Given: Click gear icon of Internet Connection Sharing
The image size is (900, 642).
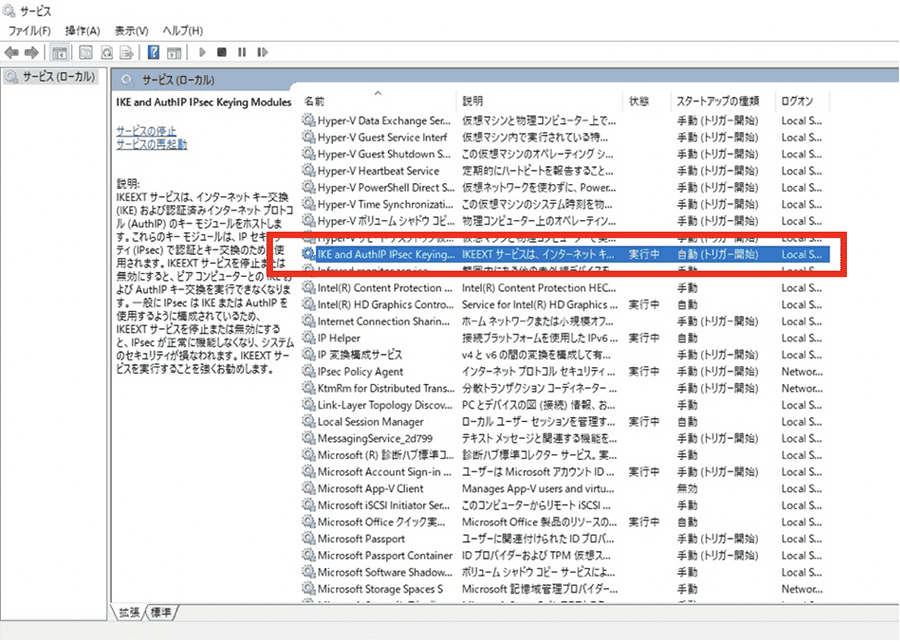Looking at the screenshot, I should tap(309, 321).
